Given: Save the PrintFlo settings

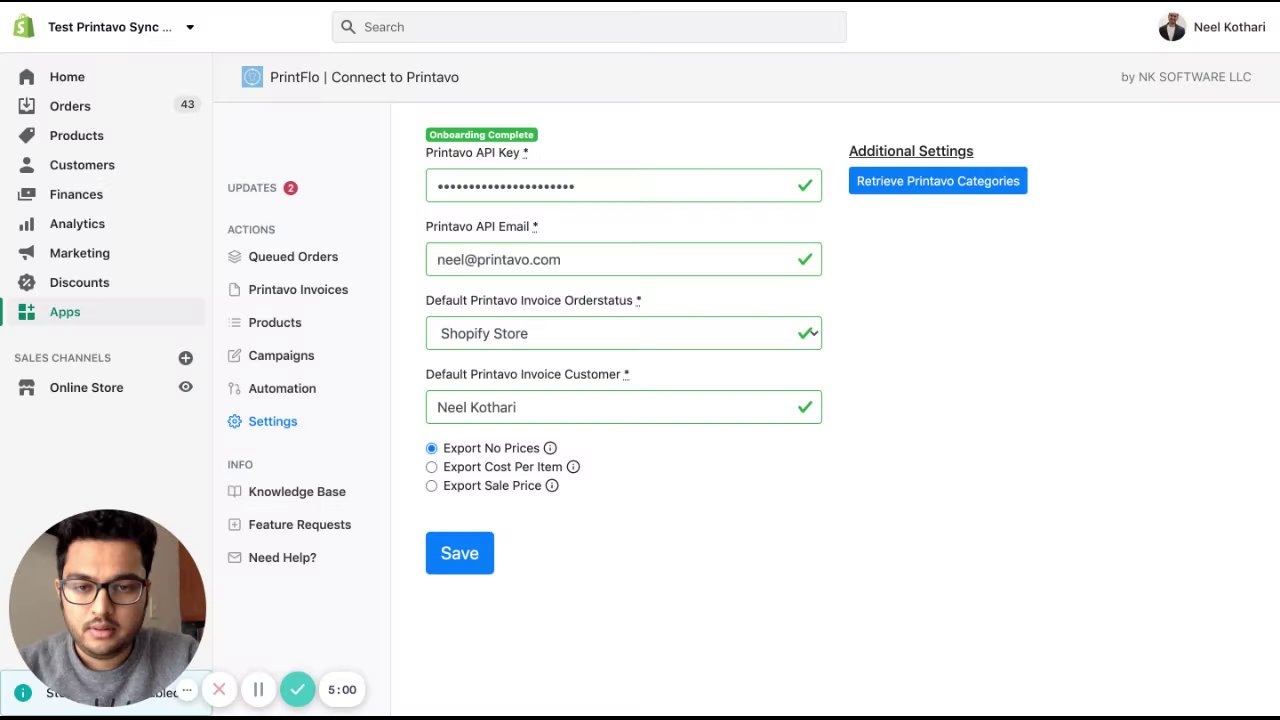Looking at the screenshot, I should click(460, 553).
